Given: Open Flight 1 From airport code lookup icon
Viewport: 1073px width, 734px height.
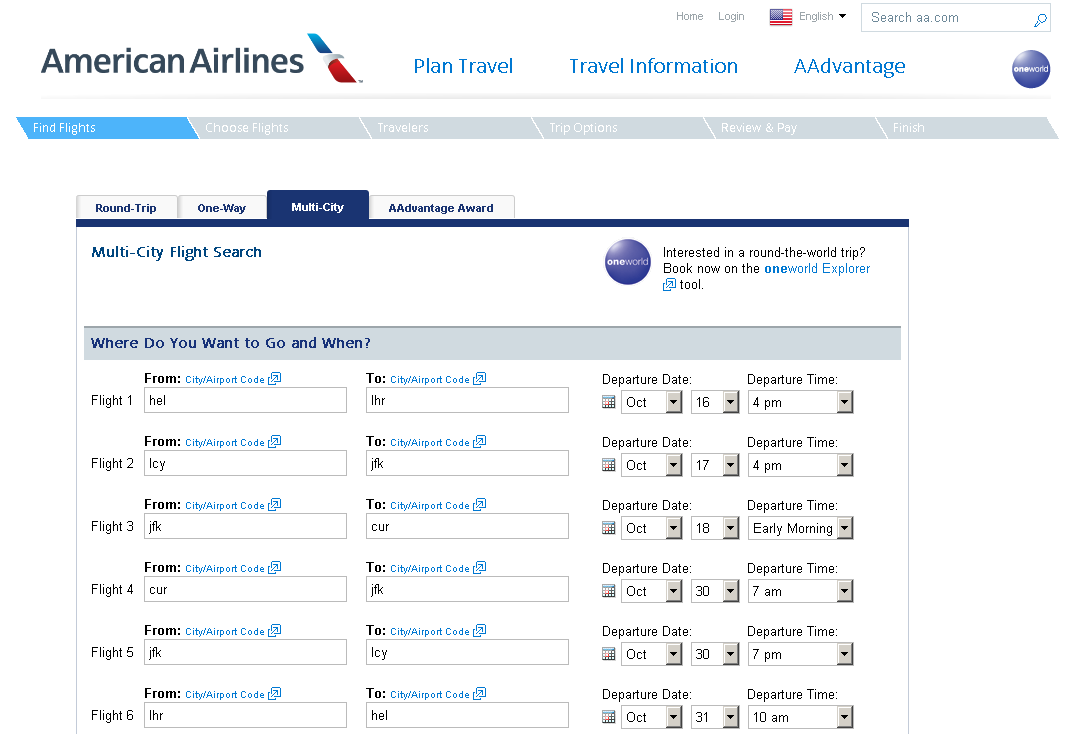Looking at the screenshot, I should (275, 379).
